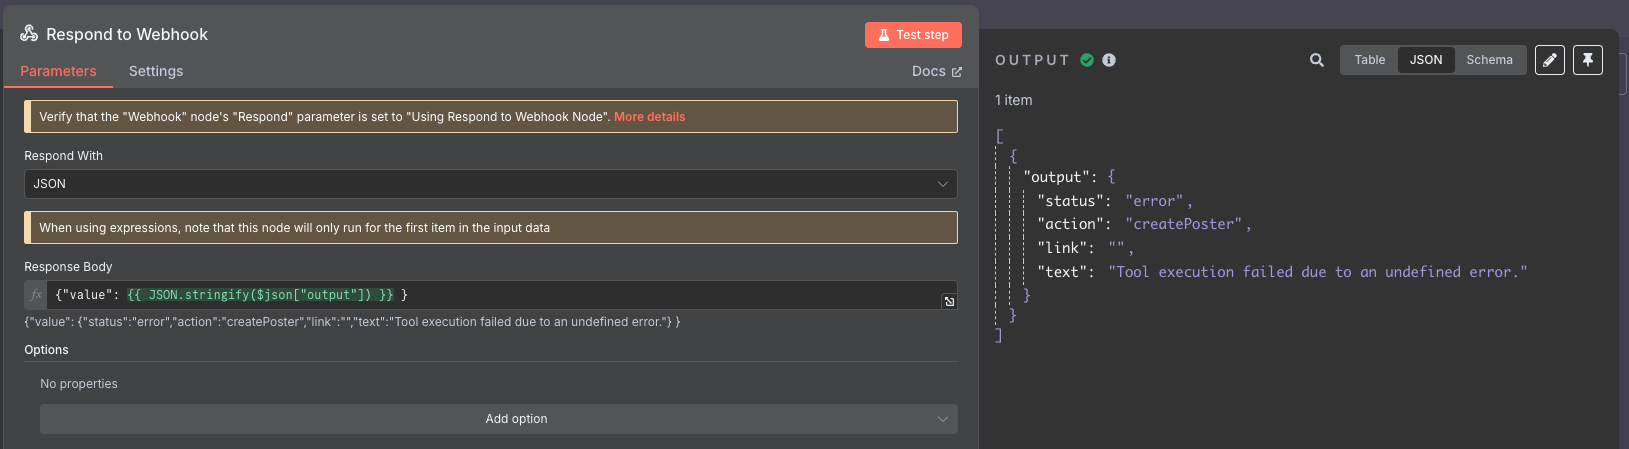Click the "output" key in JSON view
The image size is (1629, 449).
1056,177
